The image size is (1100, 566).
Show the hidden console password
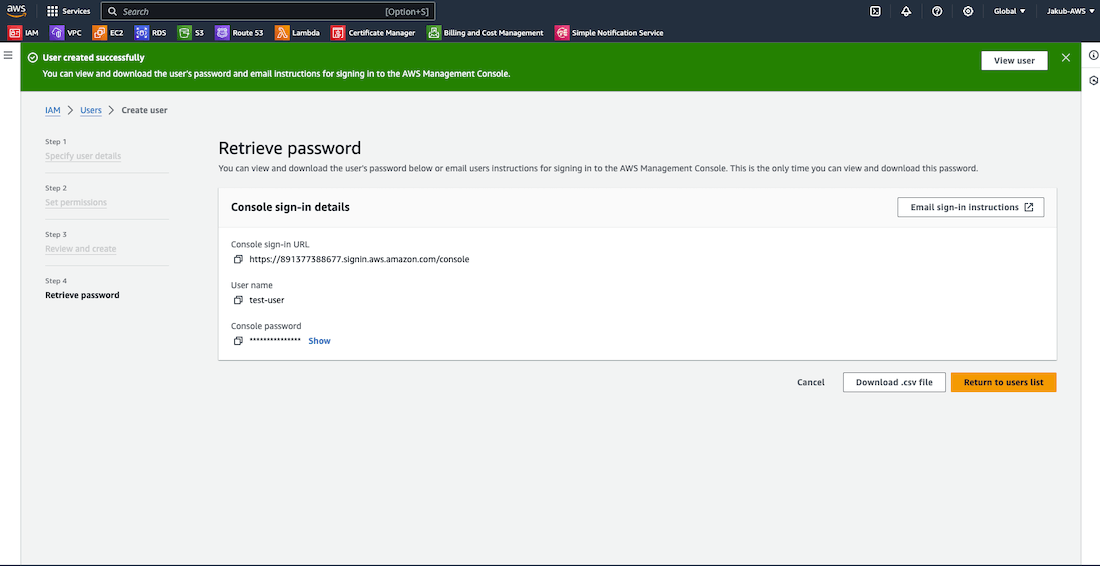[x=319, y=341]
